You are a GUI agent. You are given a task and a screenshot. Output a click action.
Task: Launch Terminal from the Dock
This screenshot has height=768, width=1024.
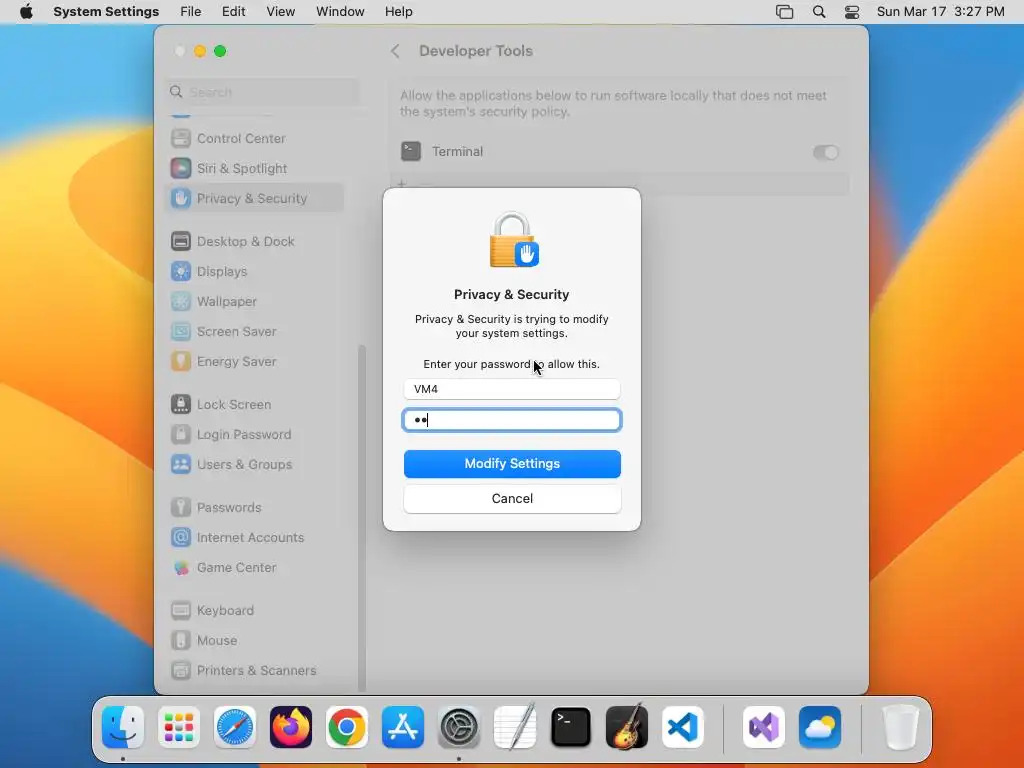pyautogui.click(x=571, y=727)
